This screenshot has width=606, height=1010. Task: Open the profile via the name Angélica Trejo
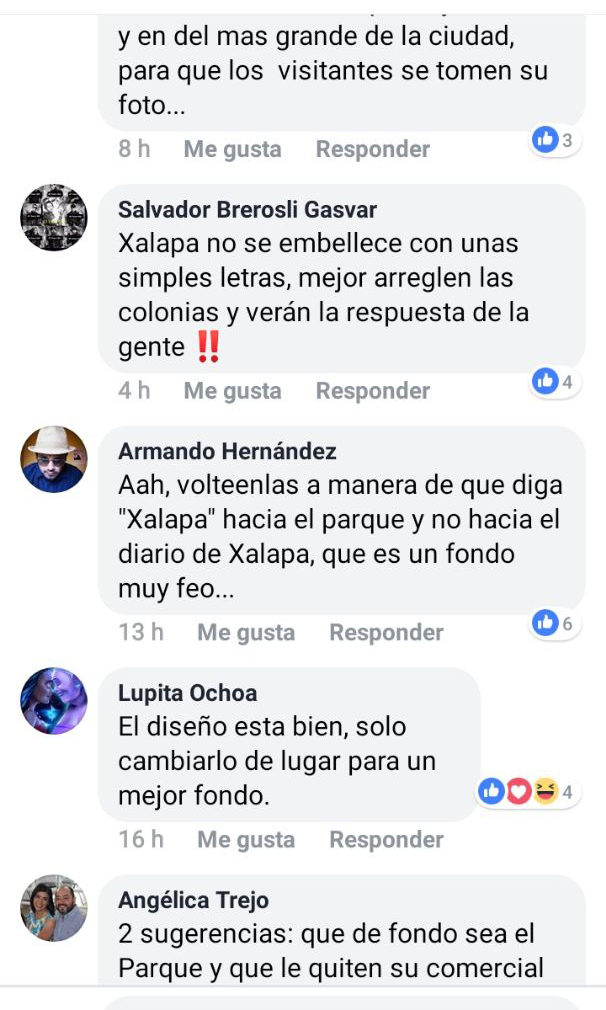pos(194,900)
